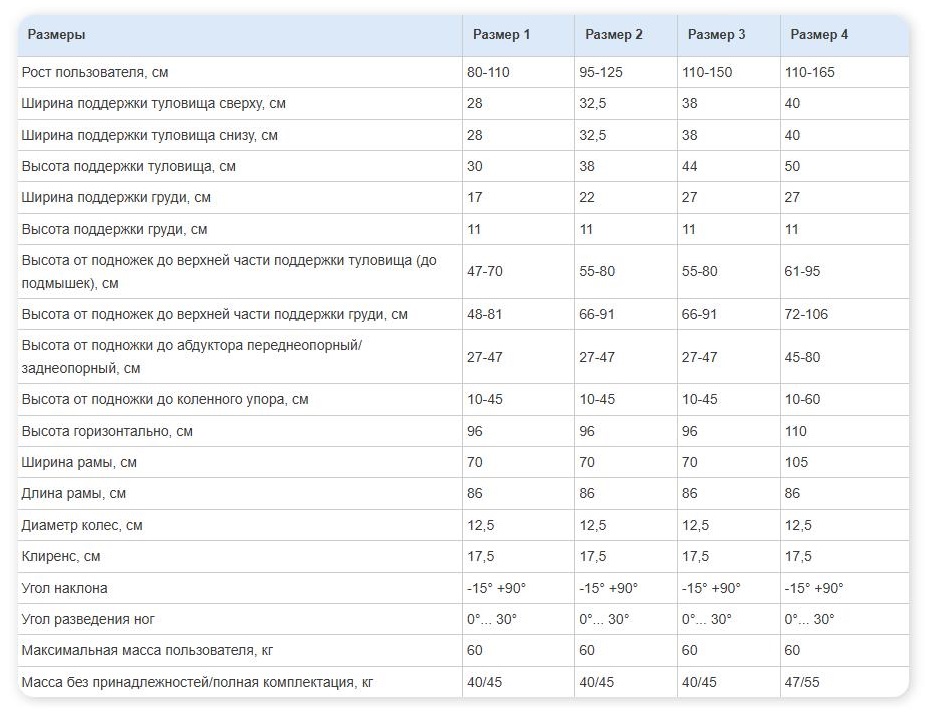The width and height of the screenshot is (925, 714).
Task: Select the "Клиренс, см" row label
Action: (61, 557)
